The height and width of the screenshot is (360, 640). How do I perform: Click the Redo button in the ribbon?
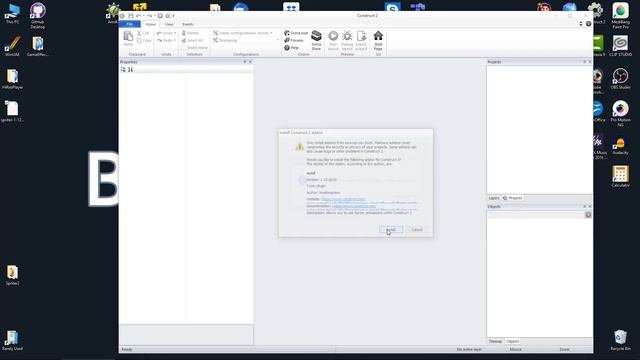point(165,40)
